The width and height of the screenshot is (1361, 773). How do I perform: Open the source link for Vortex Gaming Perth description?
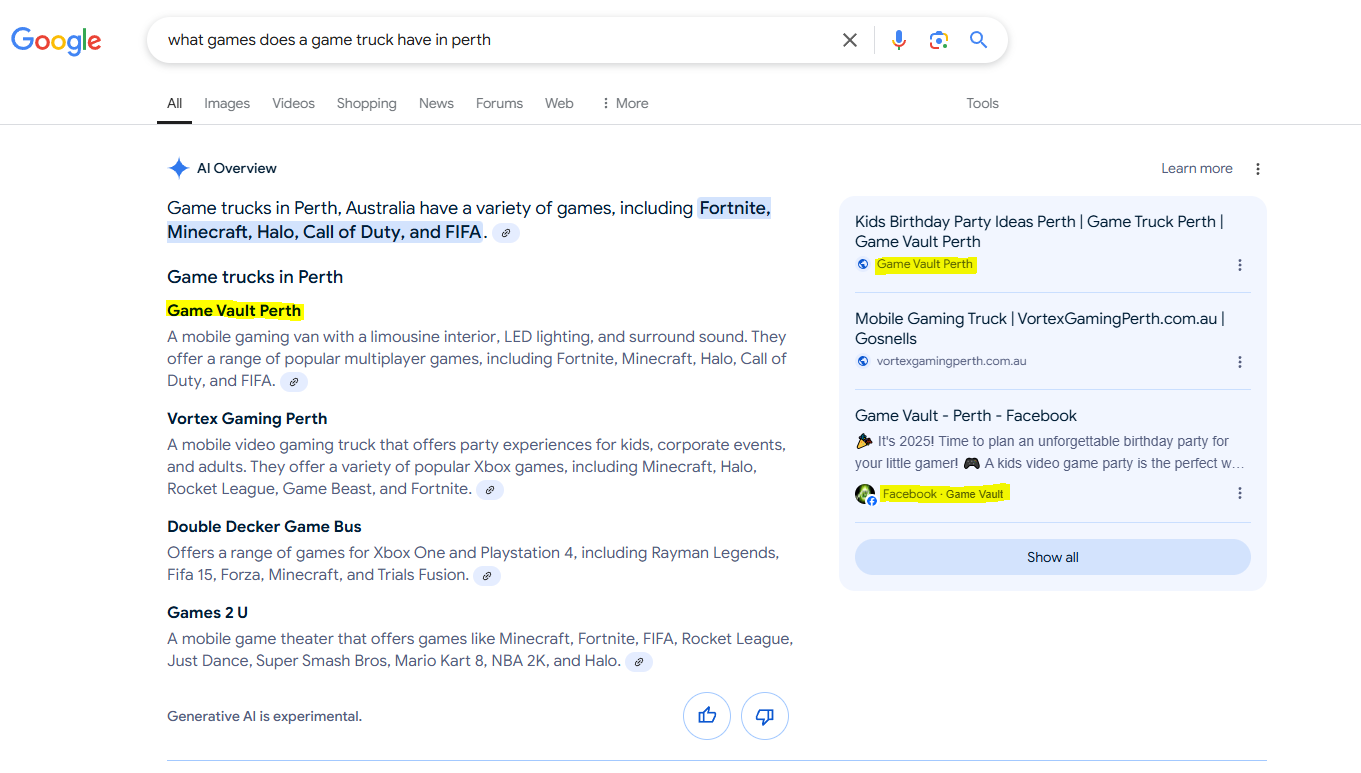[x=490, y=489]
